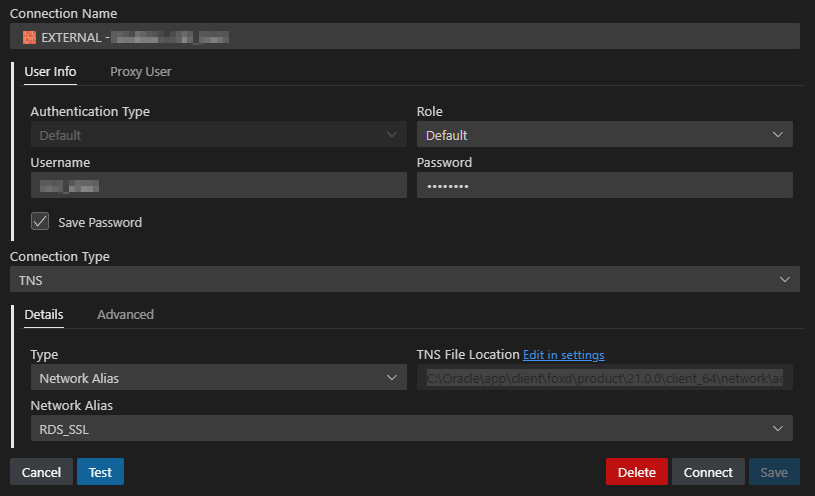The image size is (815, 496).
Task: Select the User Info tab
Action: click(50, 72)
